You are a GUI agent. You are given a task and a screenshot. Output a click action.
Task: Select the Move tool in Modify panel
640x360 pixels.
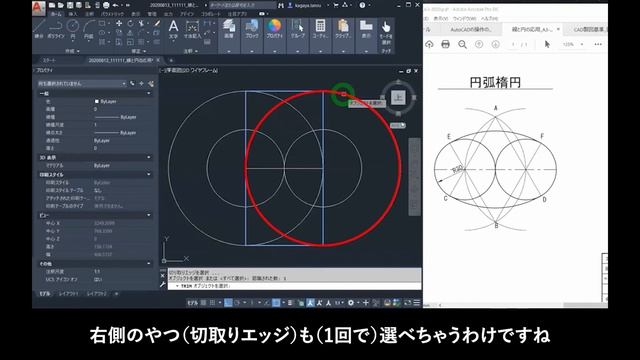point(119,23)
